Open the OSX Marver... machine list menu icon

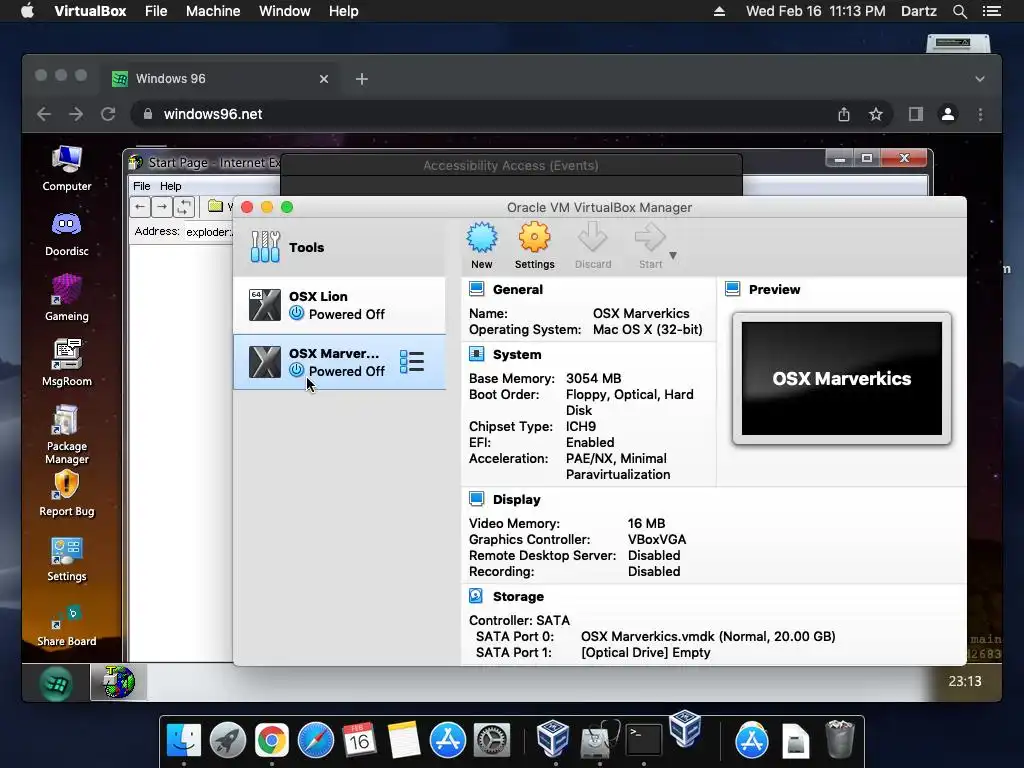(412, 362)
